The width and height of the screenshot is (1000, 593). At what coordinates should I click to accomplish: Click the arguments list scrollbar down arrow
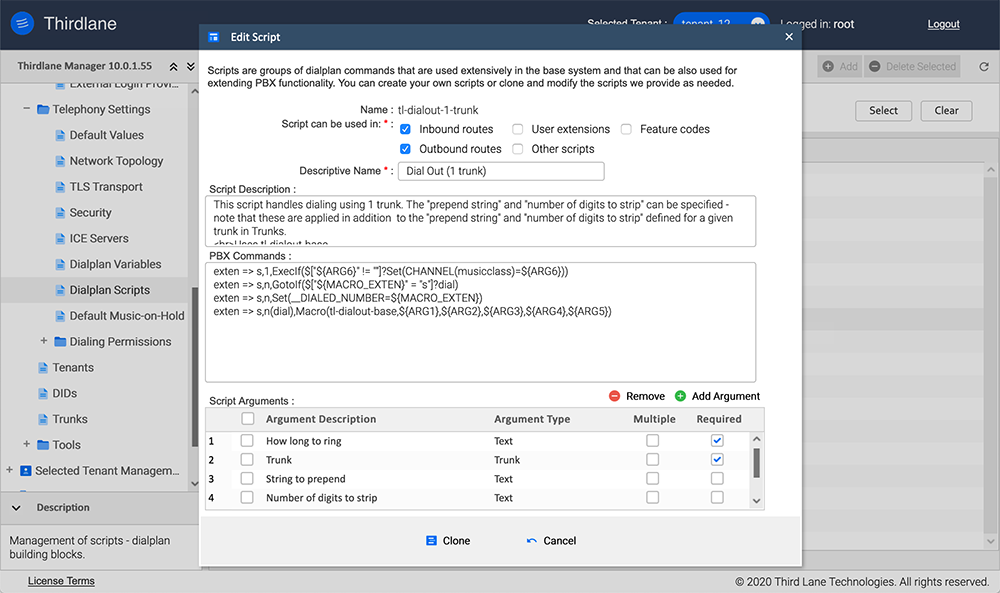(x=756, y=501)
